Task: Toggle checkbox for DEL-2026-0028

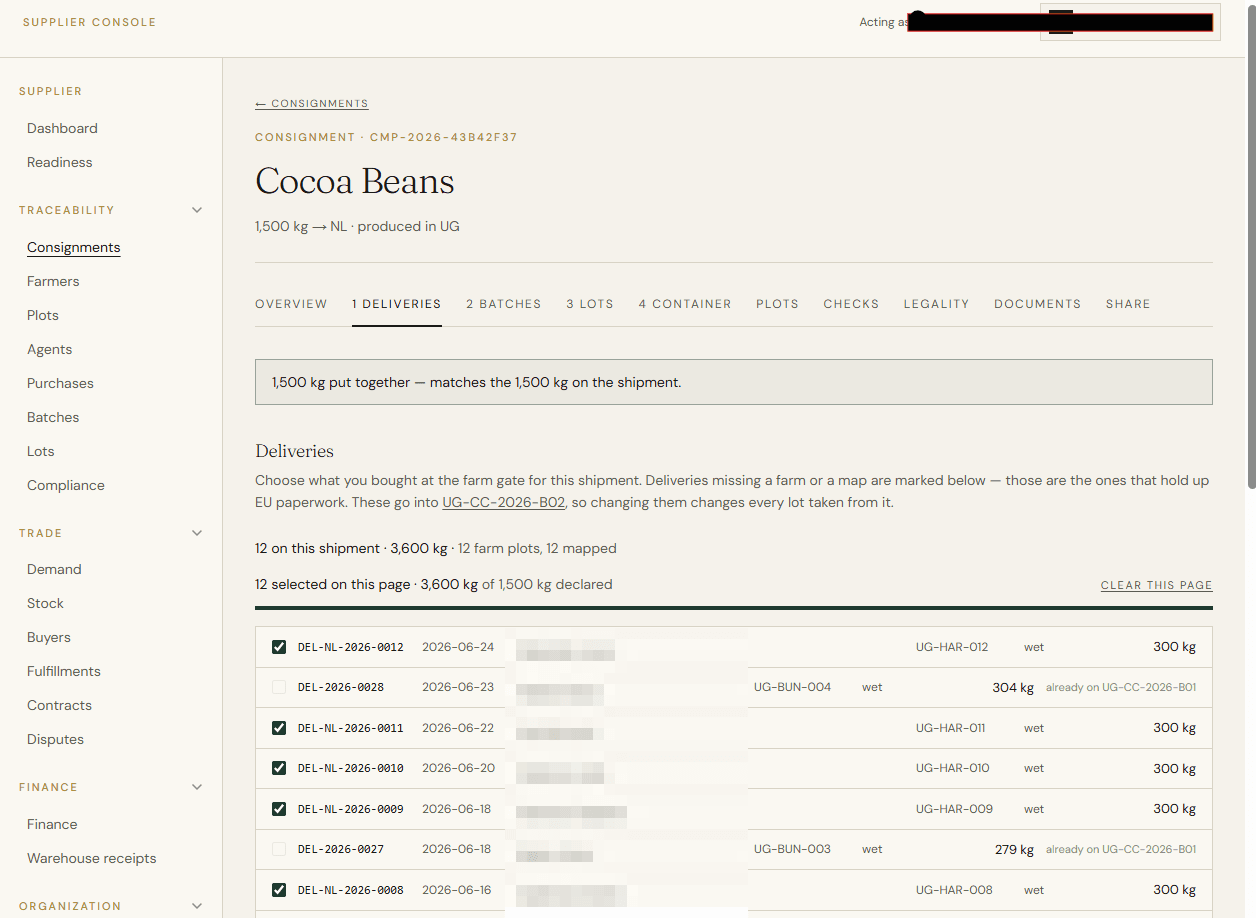Action: (x=279, y=687)
